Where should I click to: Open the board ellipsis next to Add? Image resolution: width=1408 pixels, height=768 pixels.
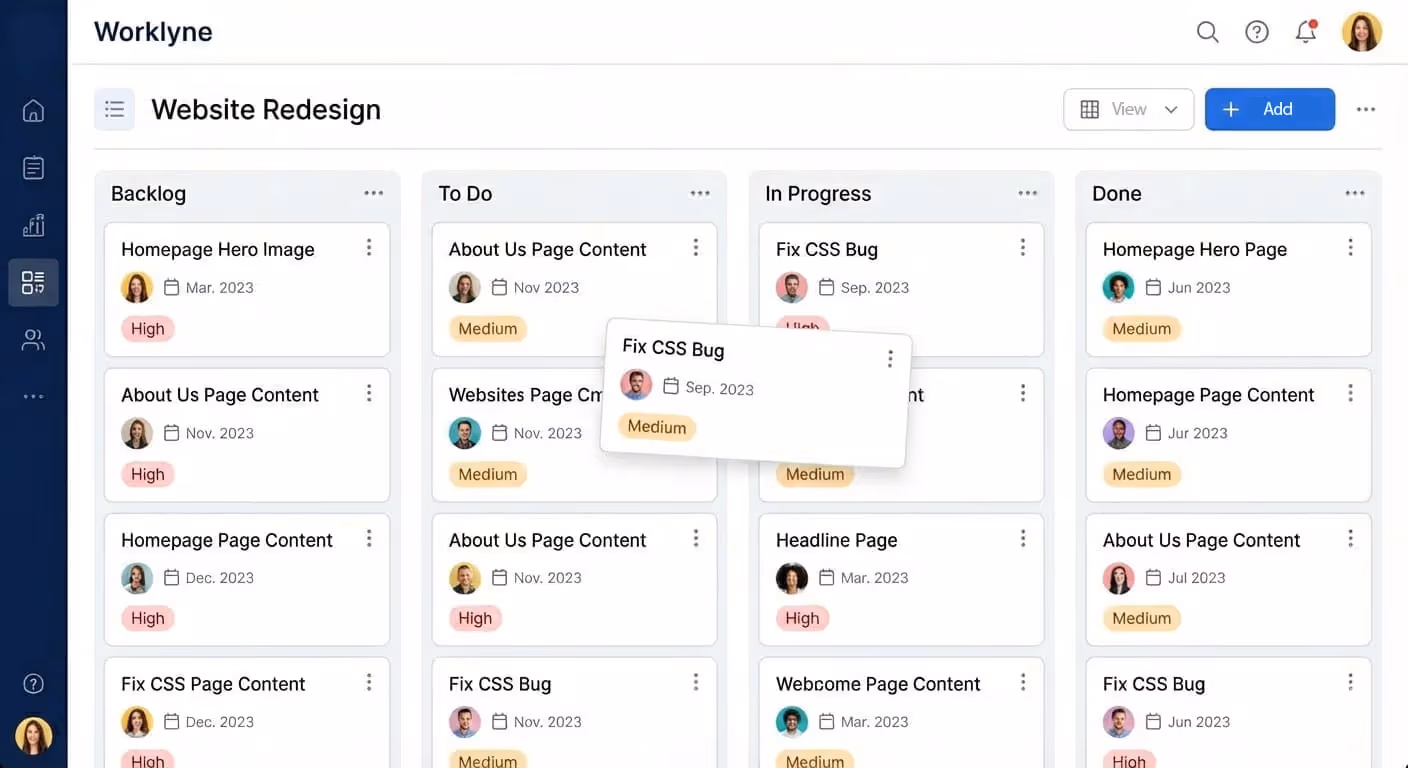click(1366, 109)
